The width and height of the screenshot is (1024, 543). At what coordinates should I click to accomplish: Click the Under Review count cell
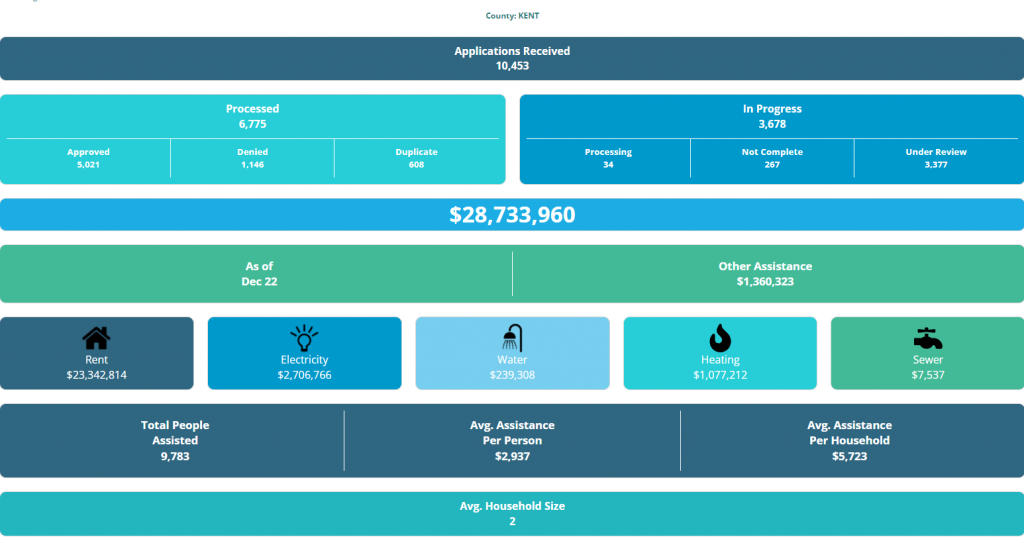[x=936, y=158]
